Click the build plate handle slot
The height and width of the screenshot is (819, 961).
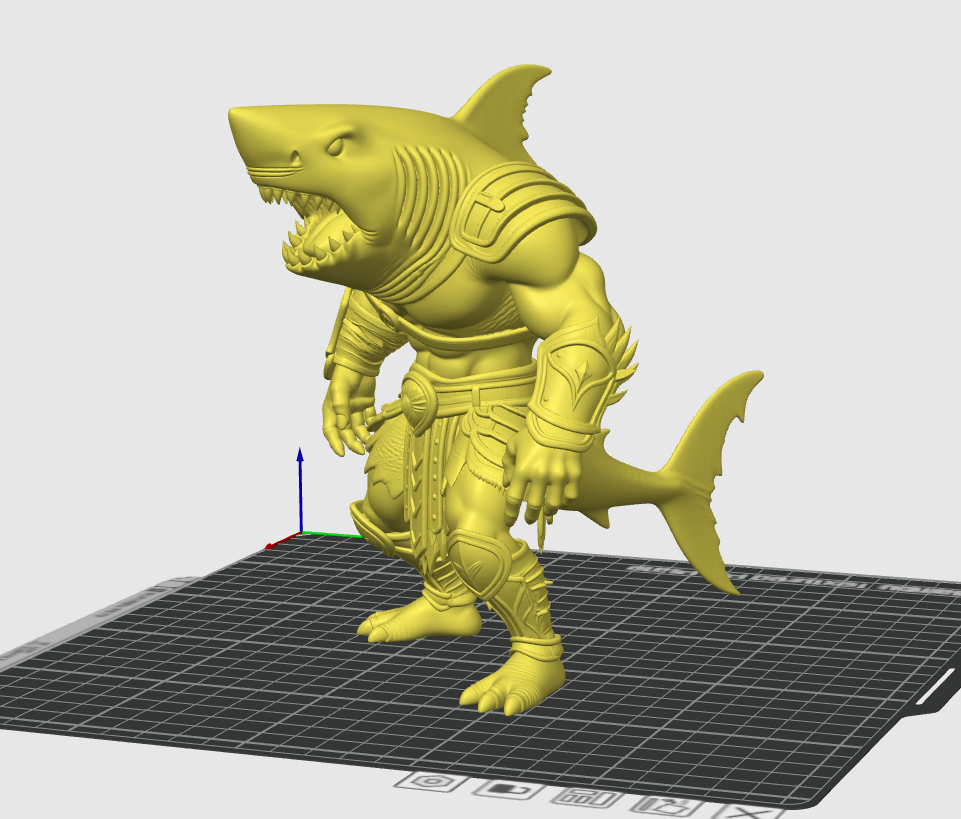[940, 692]
